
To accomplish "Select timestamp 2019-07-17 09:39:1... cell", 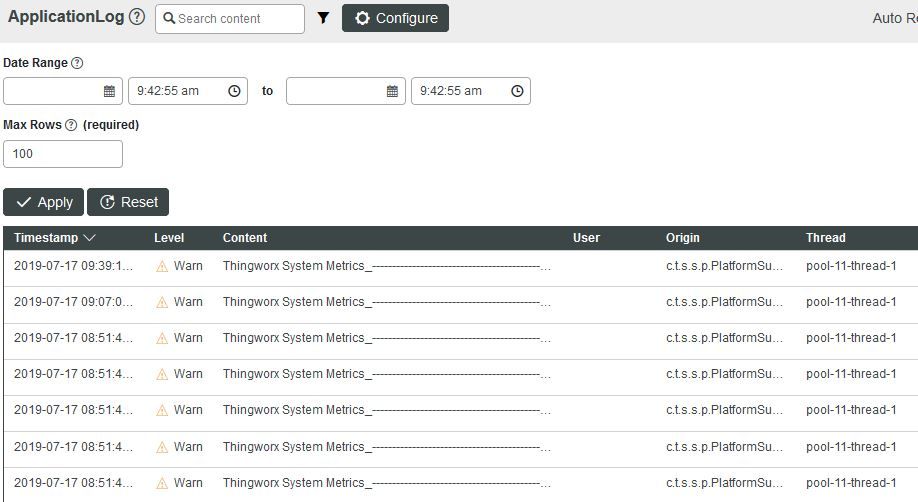I will [x=73, y=266].
